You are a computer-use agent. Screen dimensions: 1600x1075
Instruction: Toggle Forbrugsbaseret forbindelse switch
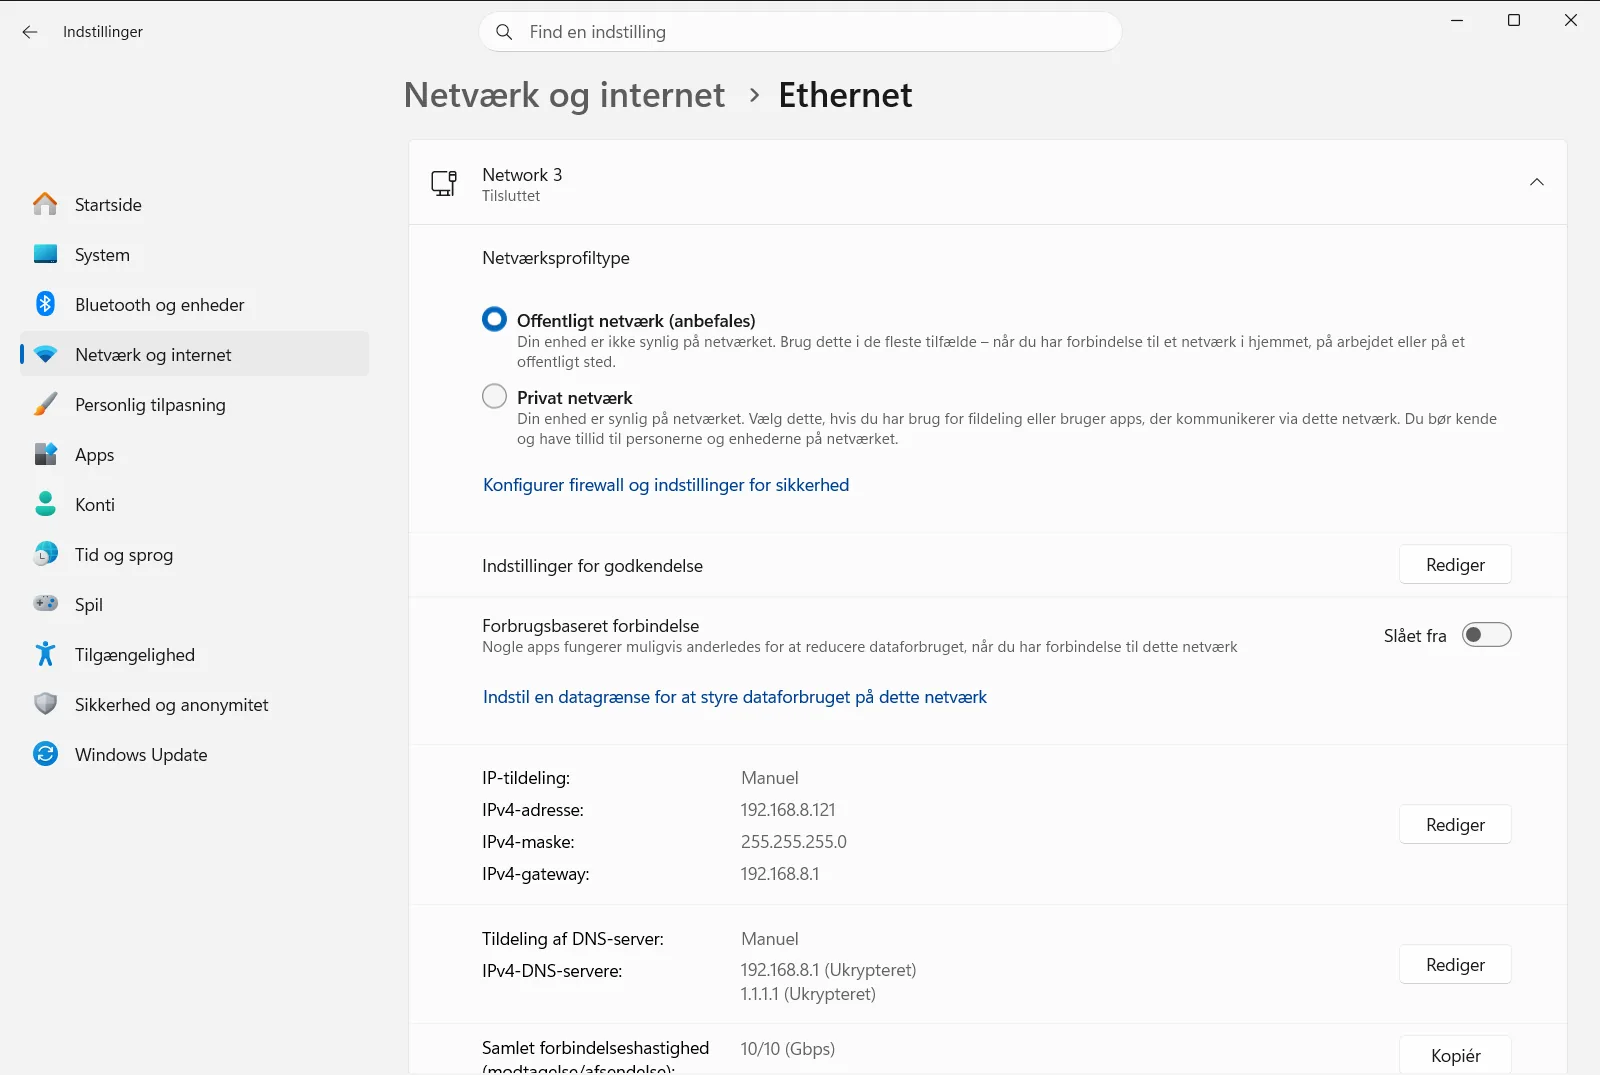click(x=1486, y=635)
